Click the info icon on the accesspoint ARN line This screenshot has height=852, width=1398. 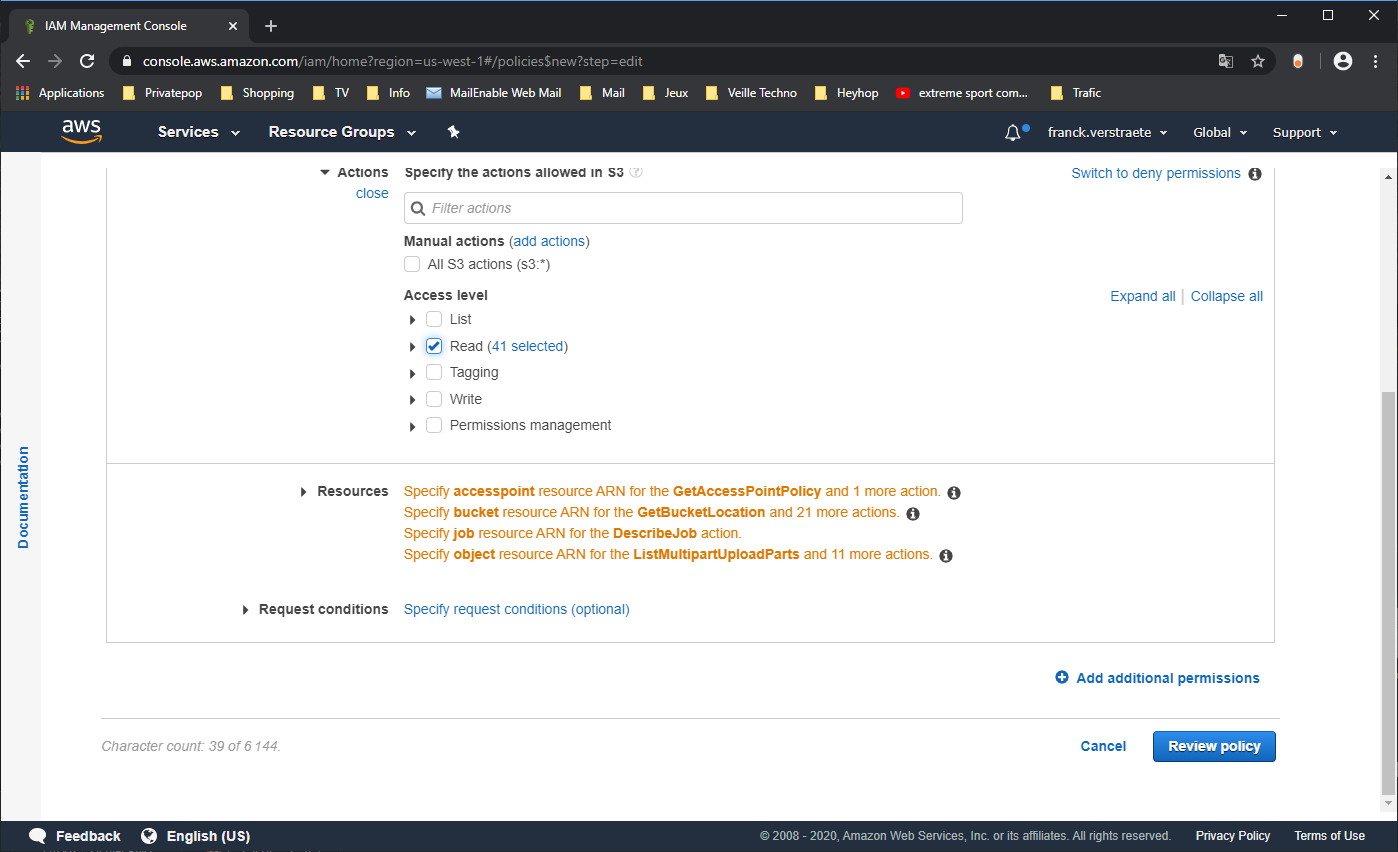tap(954, 493)
